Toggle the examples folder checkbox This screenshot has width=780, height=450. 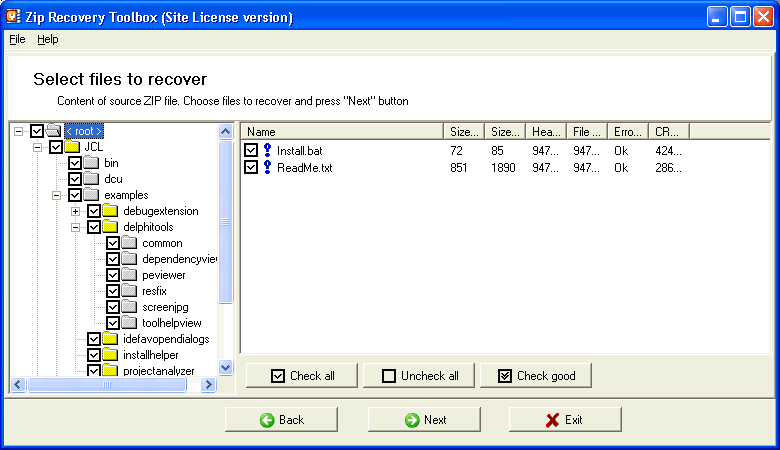pyautogui.click(x=75, y=194)
